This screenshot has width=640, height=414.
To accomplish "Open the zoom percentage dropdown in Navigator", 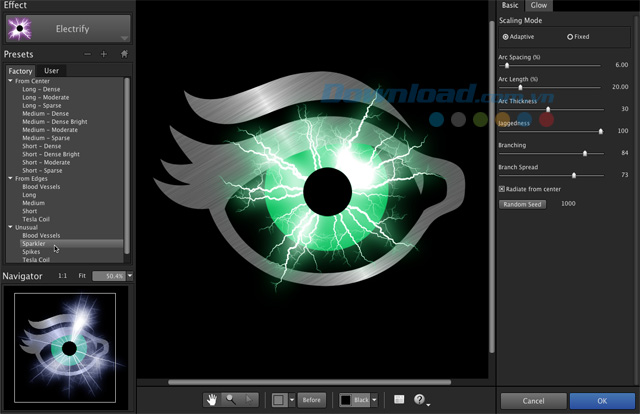I will [x=130, y=276].
